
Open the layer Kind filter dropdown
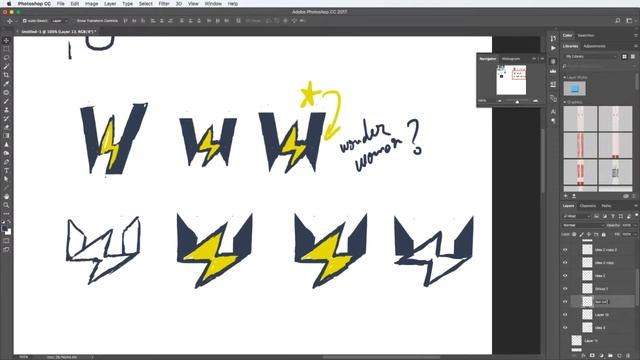pyautogui.click(x=577, y=216)
